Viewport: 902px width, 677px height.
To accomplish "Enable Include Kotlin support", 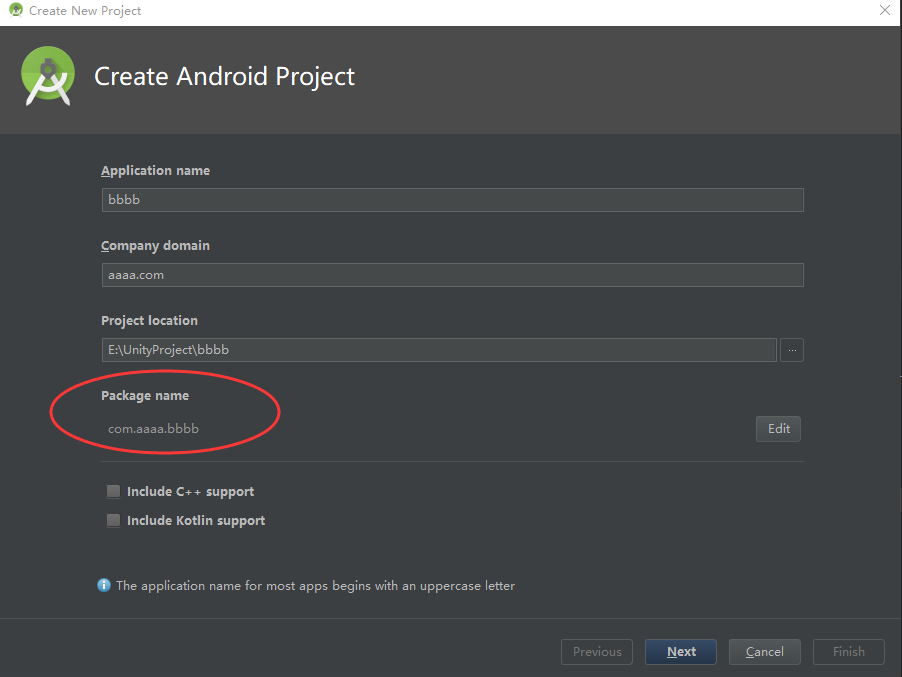I will pos(113,520).
